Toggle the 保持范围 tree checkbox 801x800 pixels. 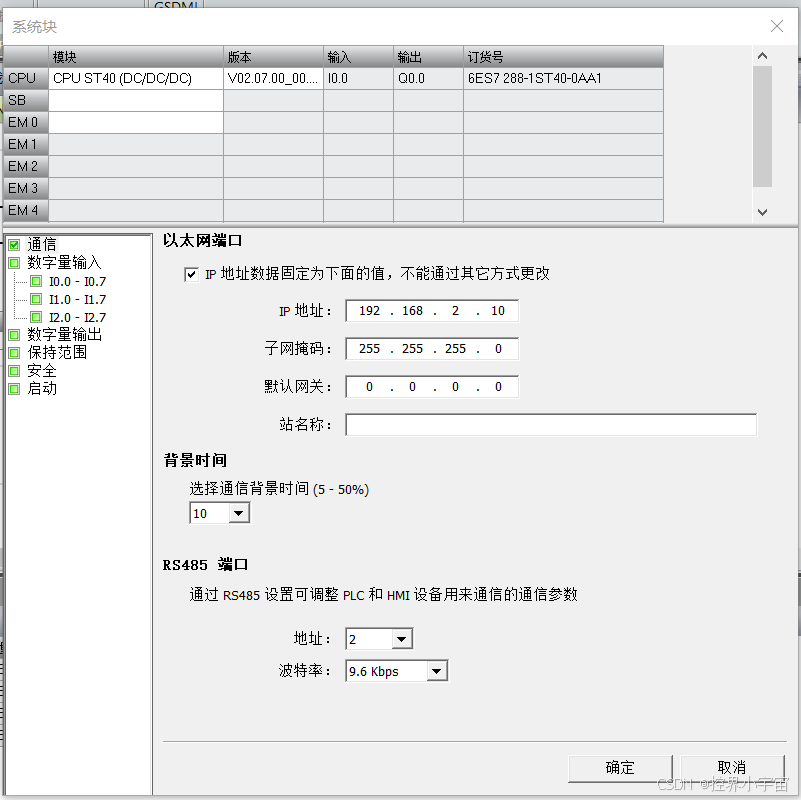point(14,353)
